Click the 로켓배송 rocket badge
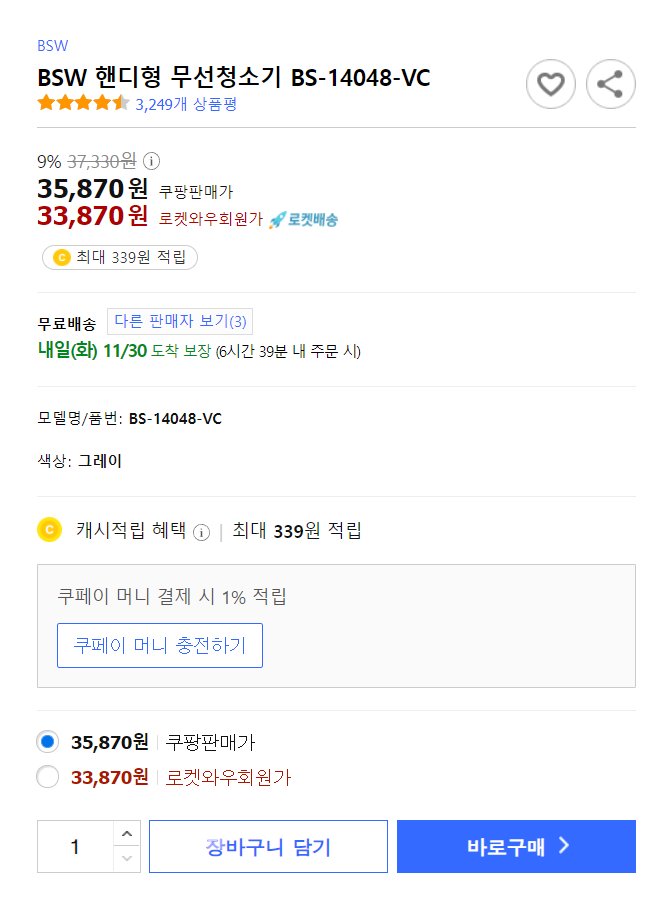 pyautogui.click(x=303, y=220)
